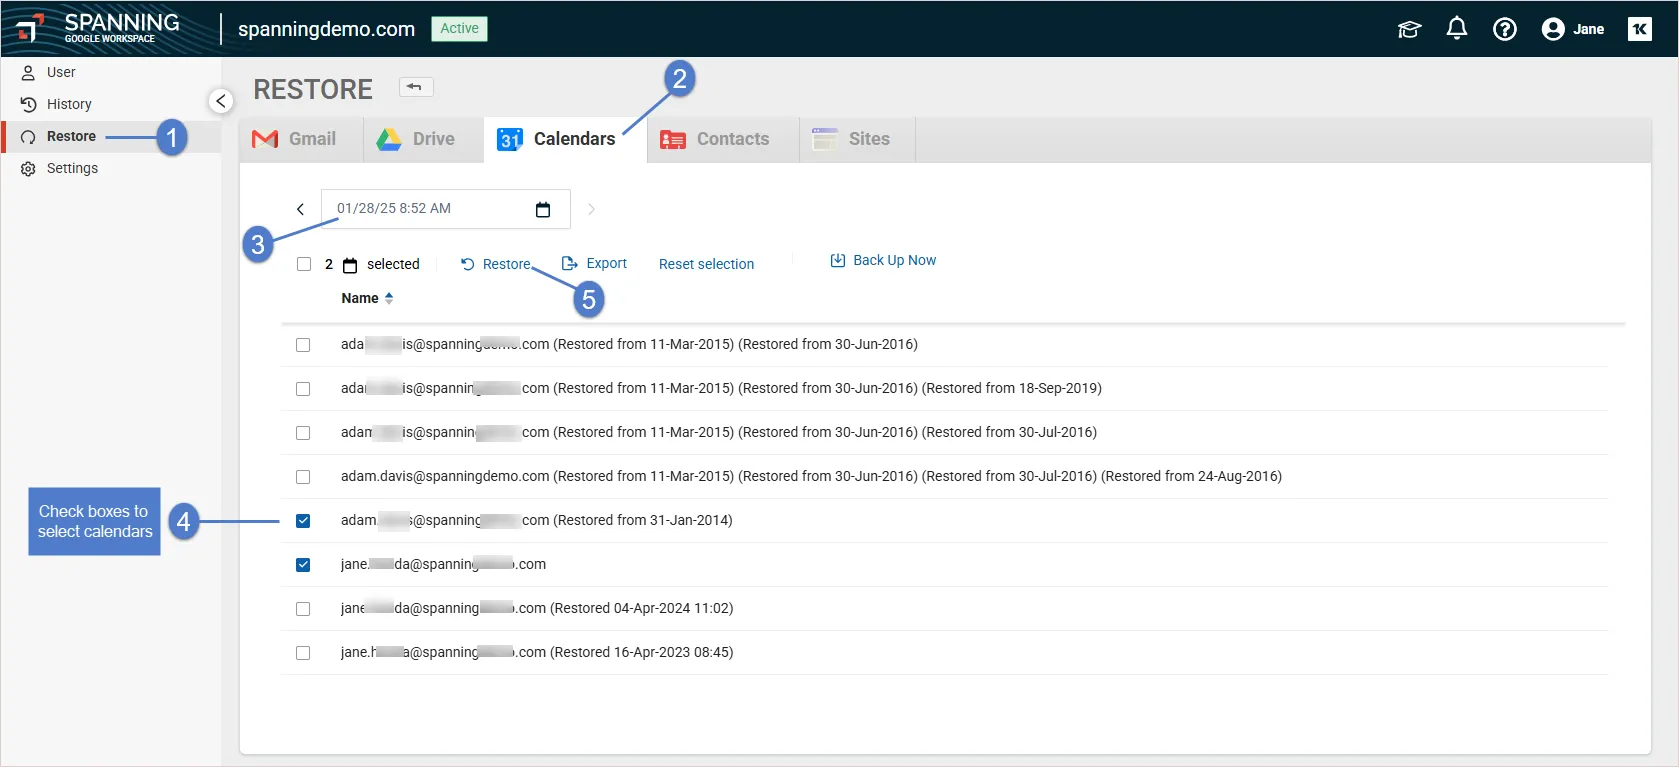This screenshot has height=767, width=1679.
Task: Click the Restore action button
Action: (x=496, y=264)
